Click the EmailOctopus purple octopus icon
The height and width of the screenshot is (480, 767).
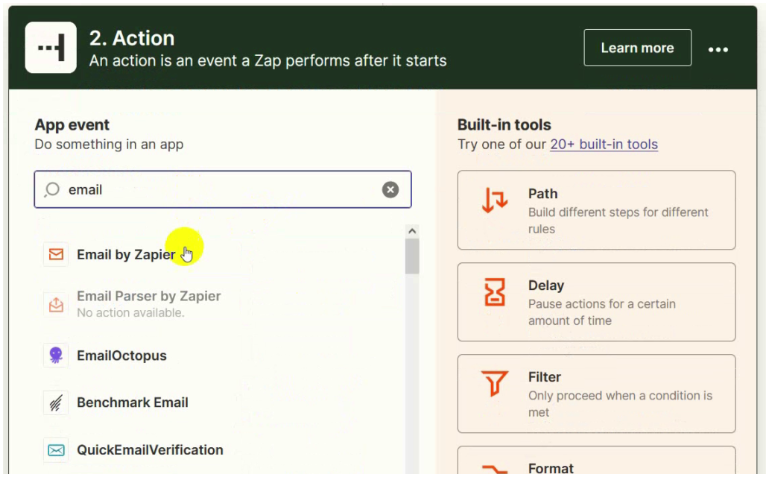56,355
